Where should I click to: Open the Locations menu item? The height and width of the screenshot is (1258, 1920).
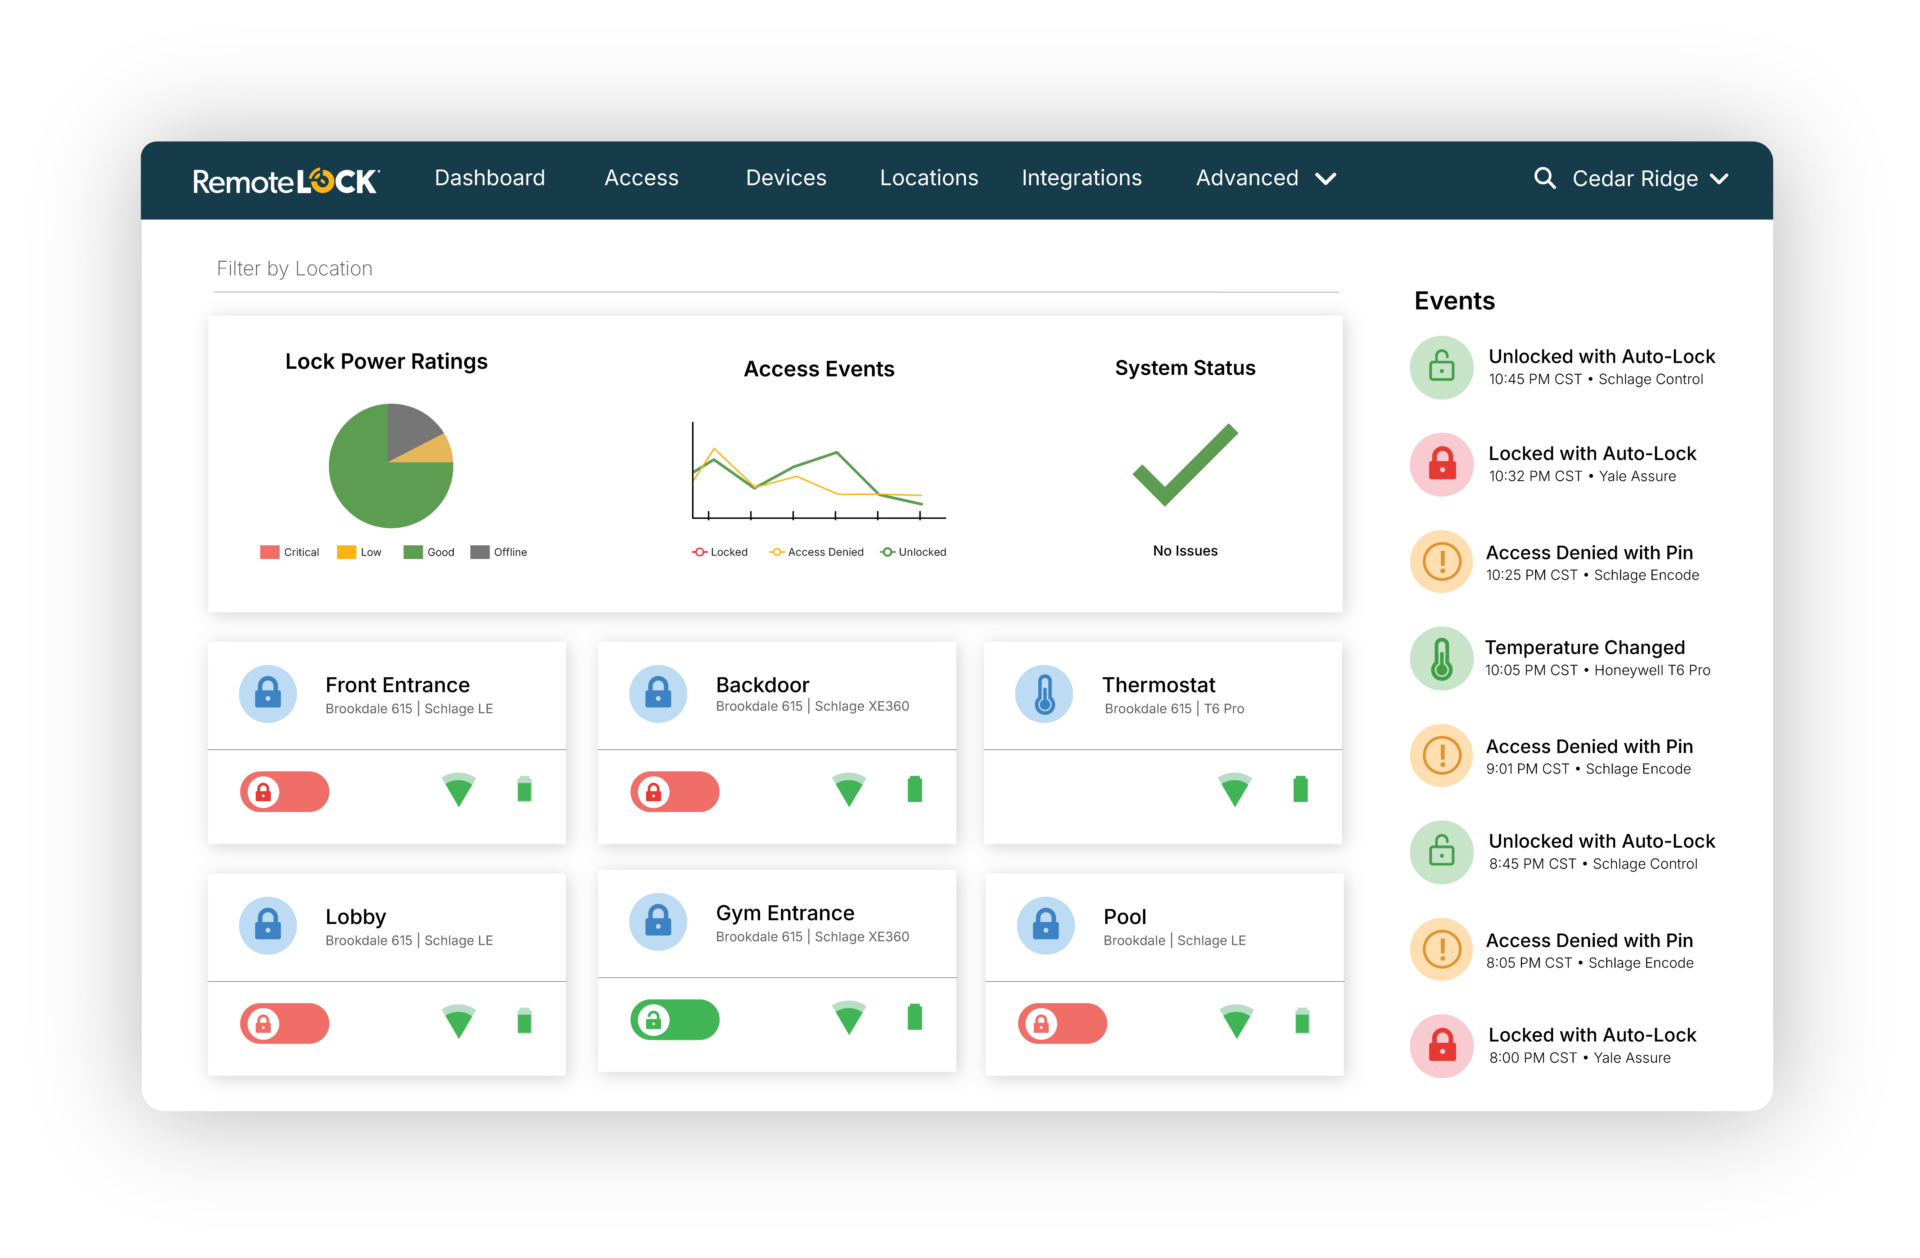(x=929, y=178)
